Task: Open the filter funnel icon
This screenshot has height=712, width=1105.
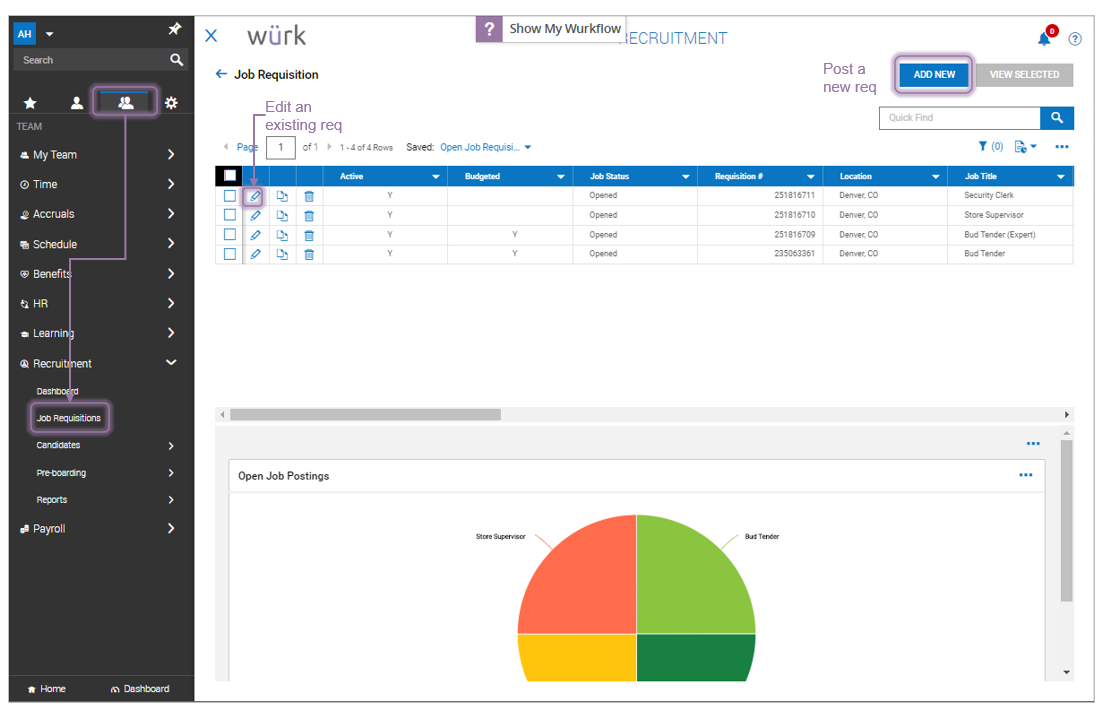Action: coord(982,147)
